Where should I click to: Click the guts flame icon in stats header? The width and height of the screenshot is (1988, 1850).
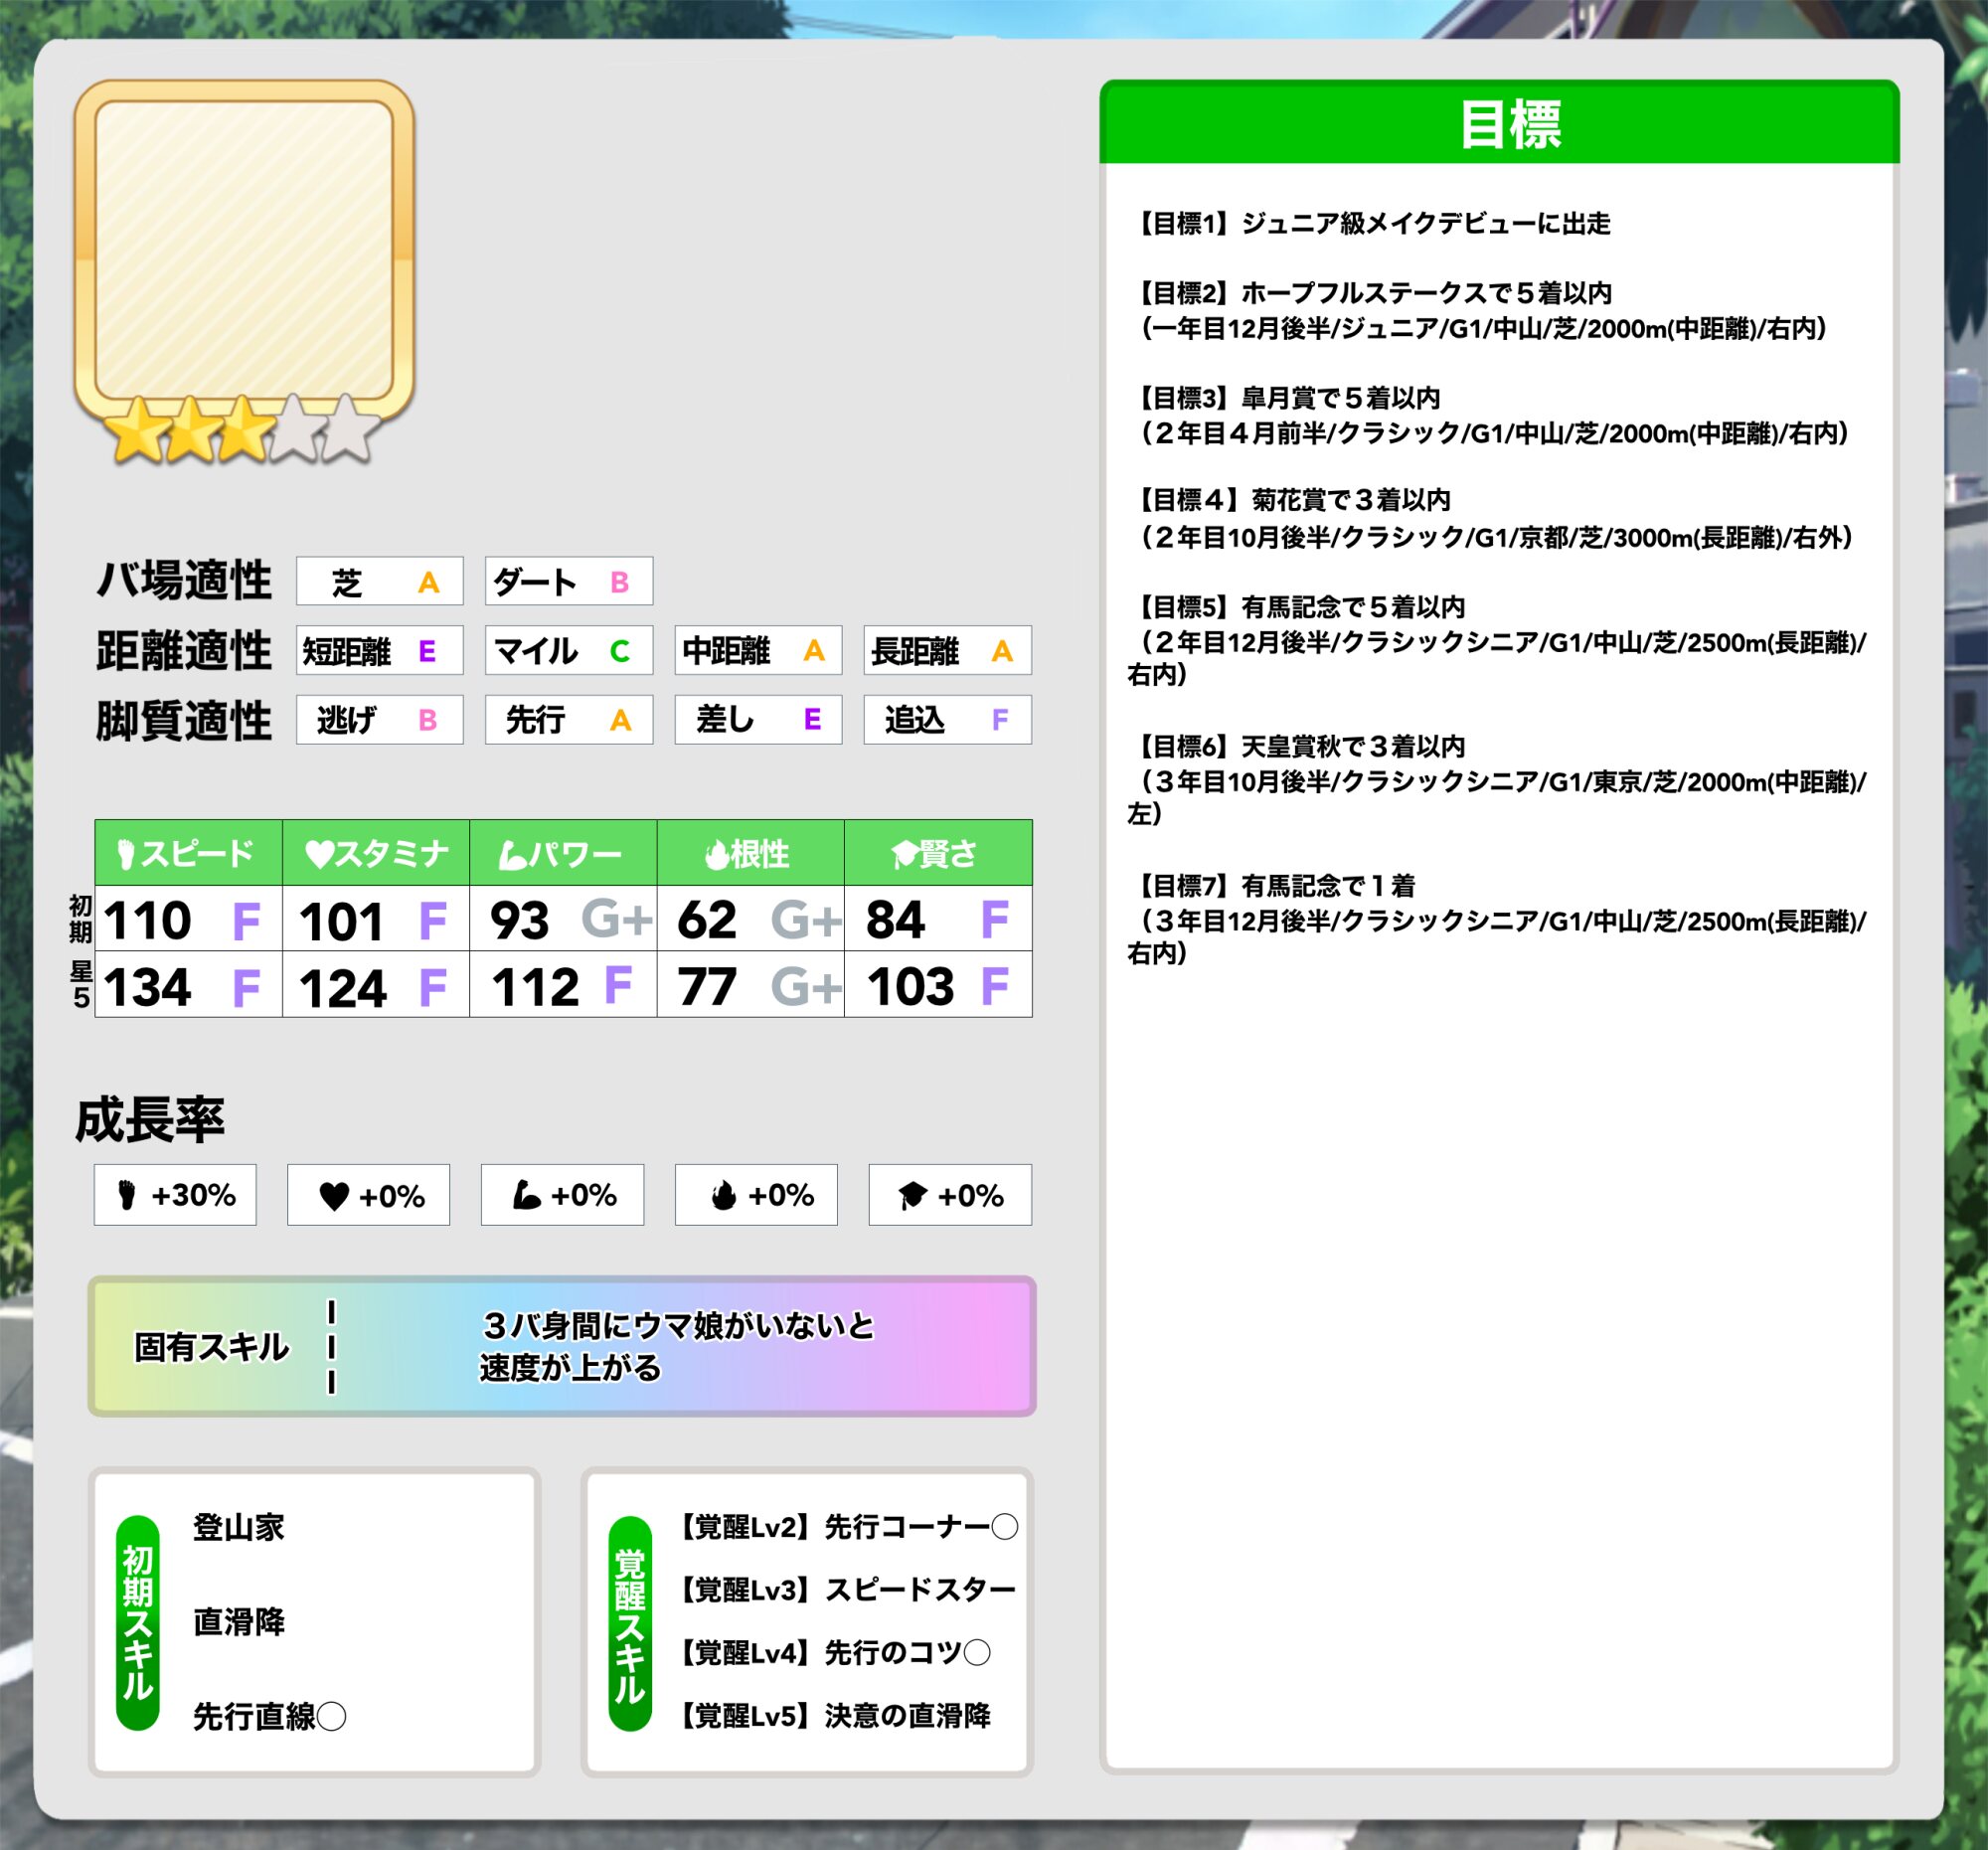716,854
